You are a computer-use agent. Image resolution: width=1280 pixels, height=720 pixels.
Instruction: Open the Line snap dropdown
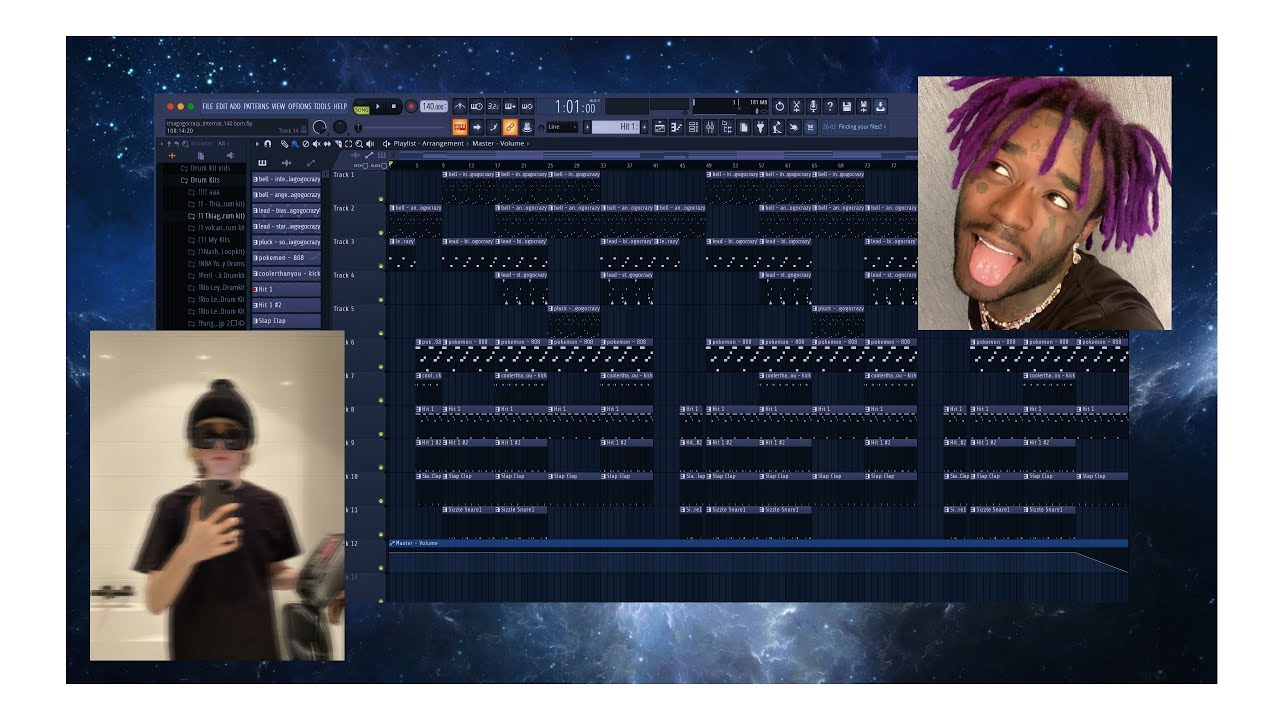tap(562, 127)
